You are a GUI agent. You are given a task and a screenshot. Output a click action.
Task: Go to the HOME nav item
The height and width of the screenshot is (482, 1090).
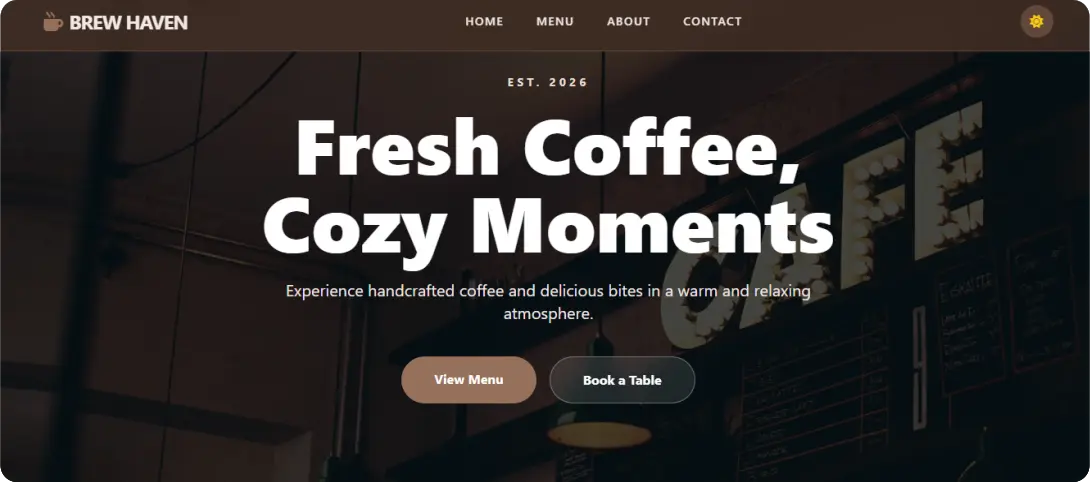(x=484, y=22)
